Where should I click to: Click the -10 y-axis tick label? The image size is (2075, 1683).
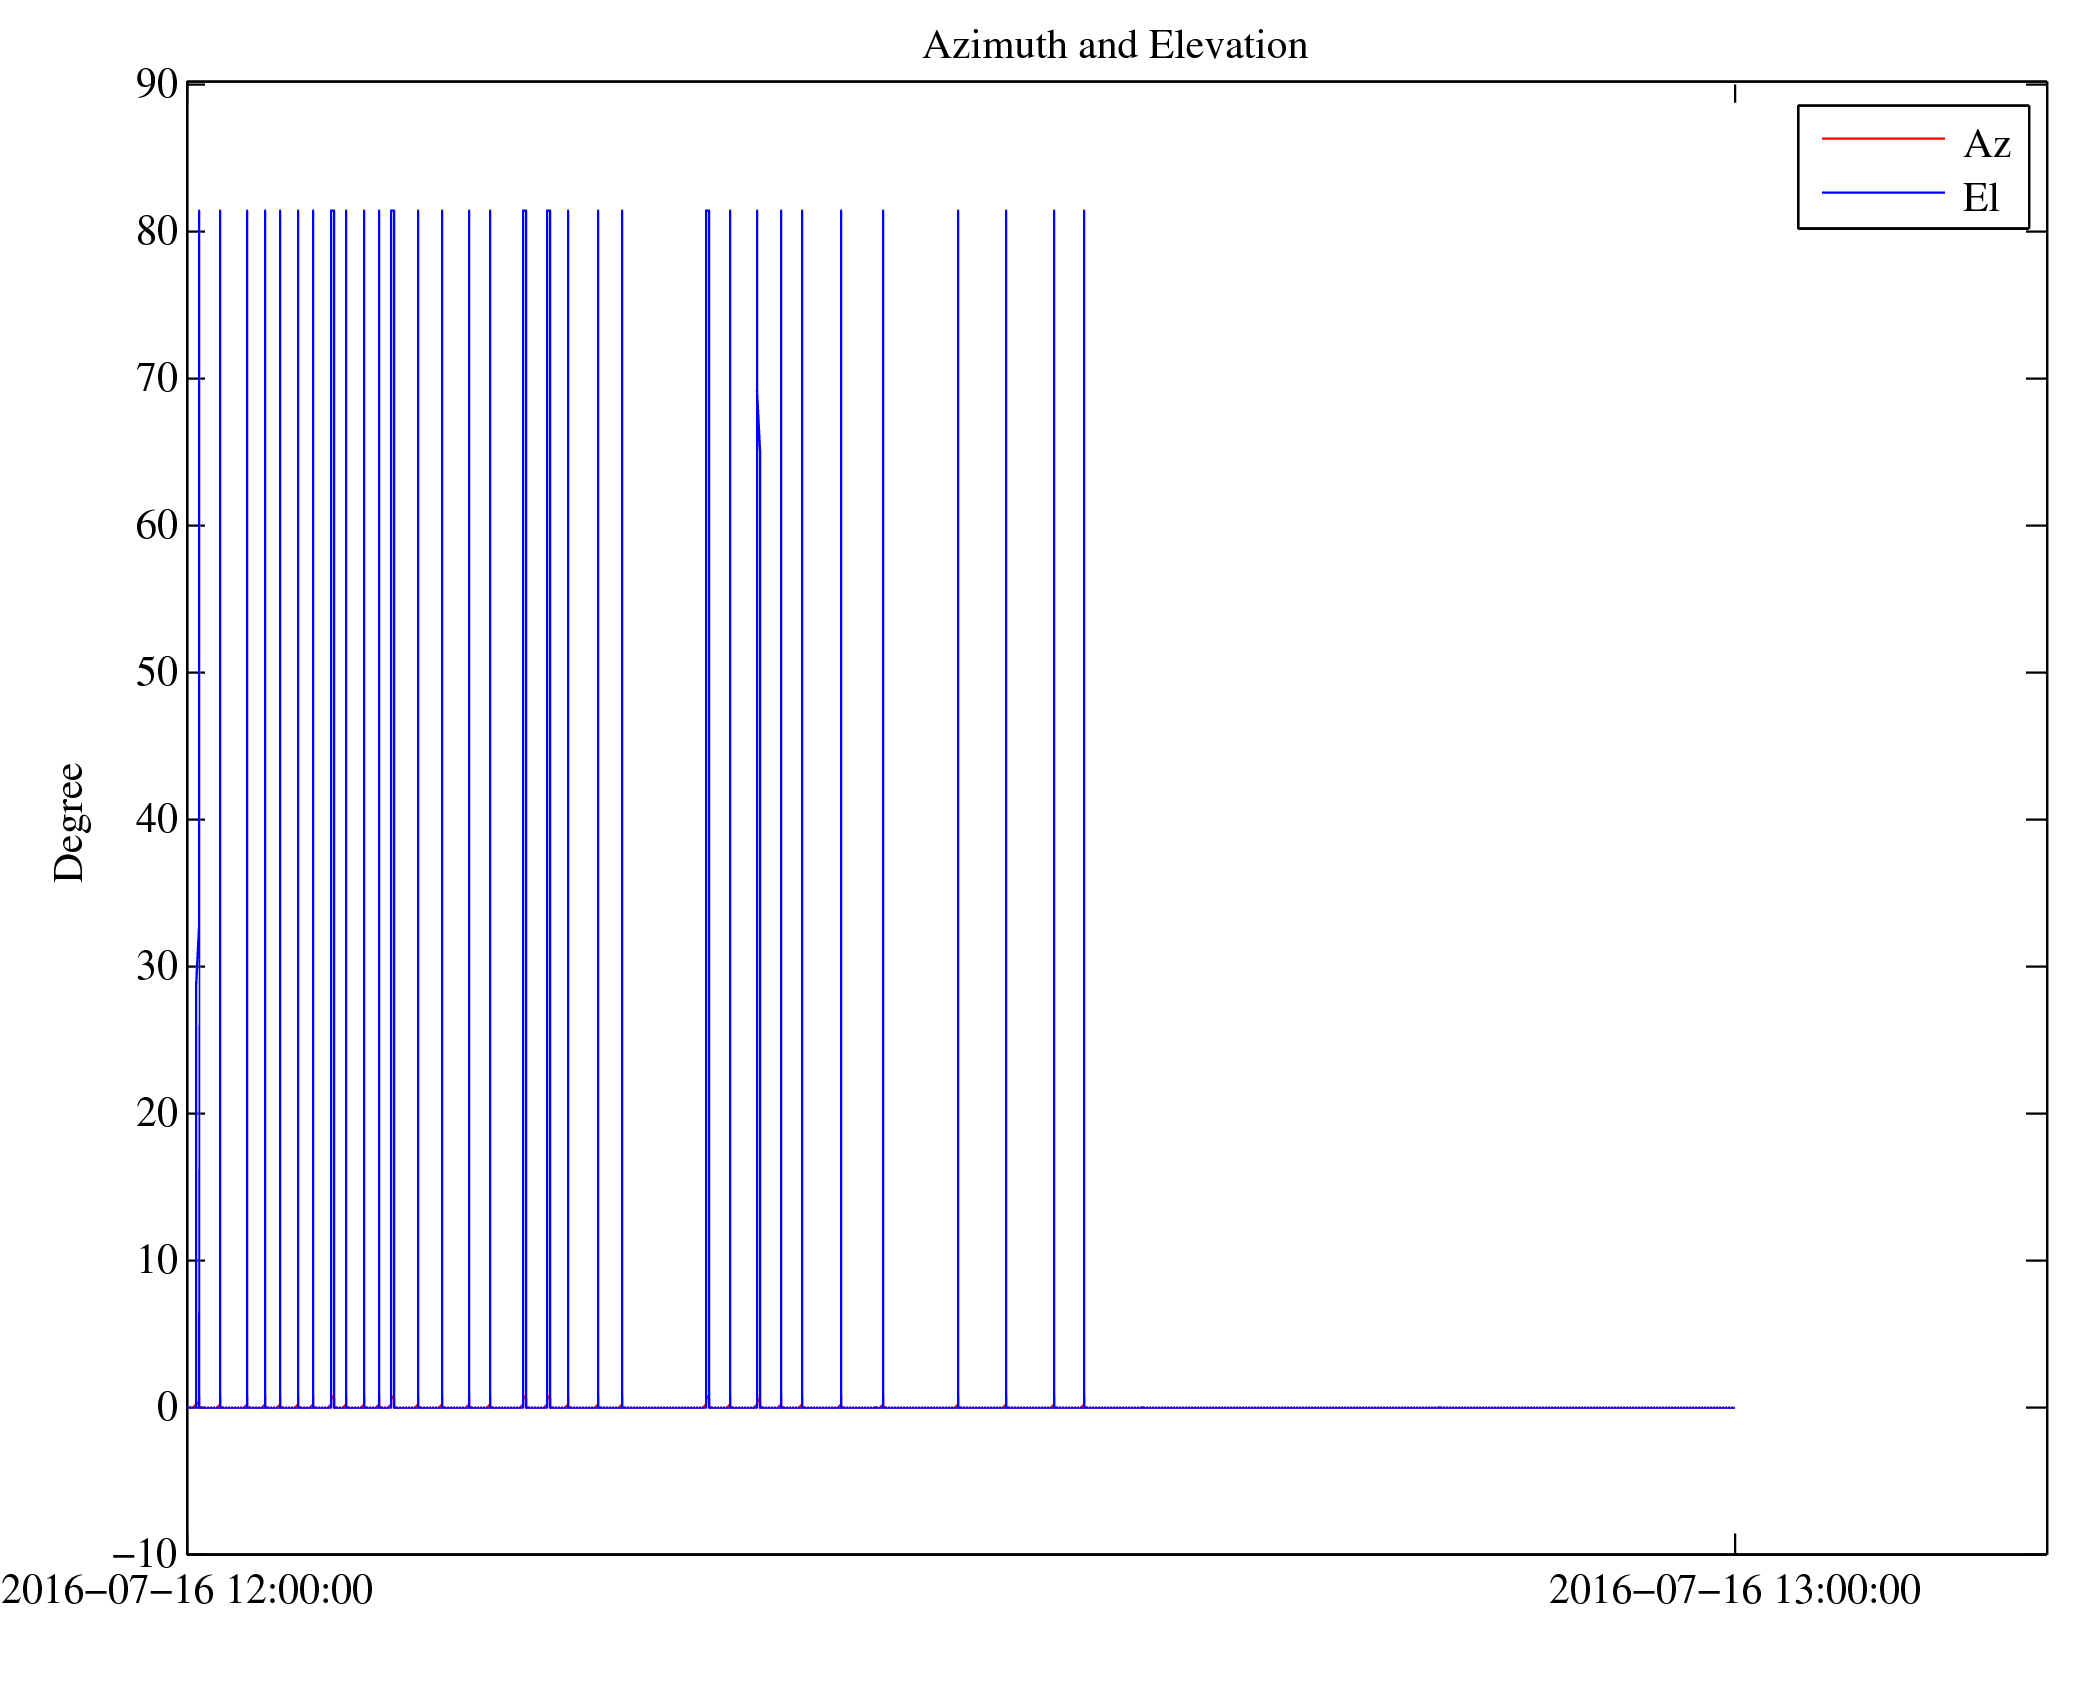[146, 1555]
